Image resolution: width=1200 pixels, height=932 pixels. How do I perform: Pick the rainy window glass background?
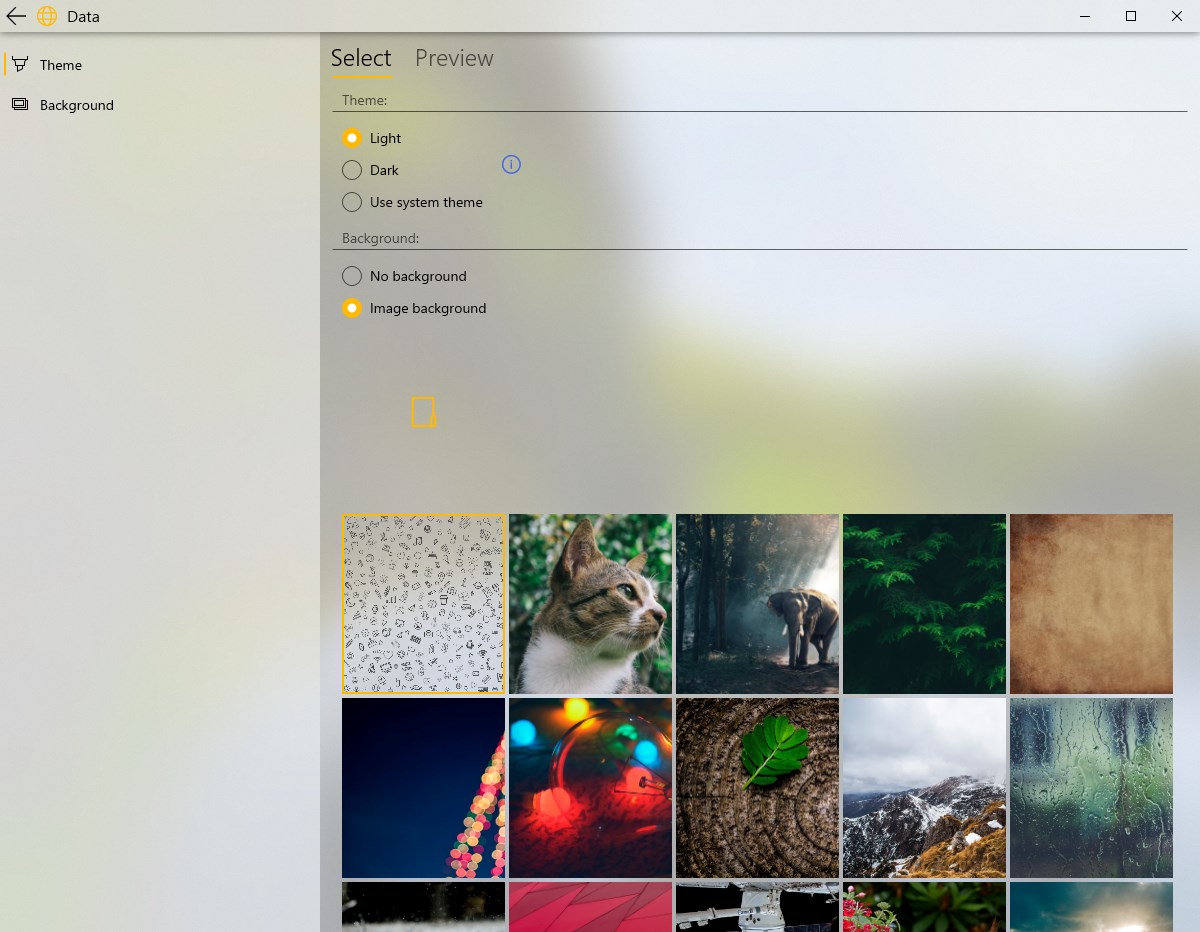click(1091, 788)
